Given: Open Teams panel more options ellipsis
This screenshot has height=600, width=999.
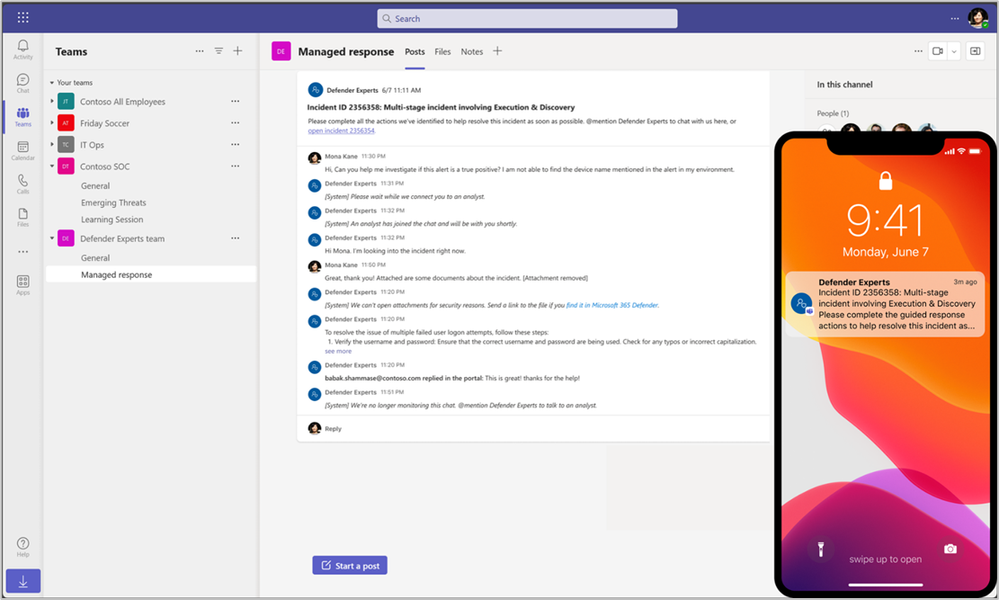Looking at the screenshot, I should pyautogui.click(x=199, y=51).
